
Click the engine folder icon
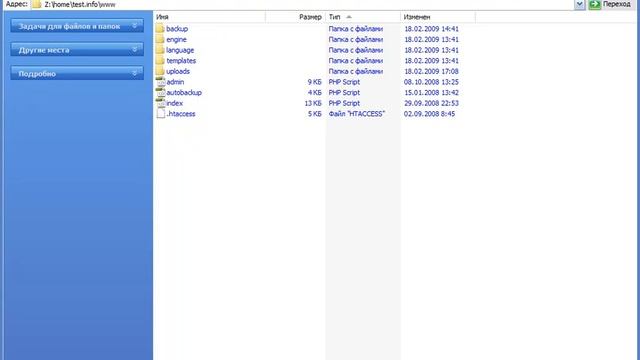(x=160, y=39)
